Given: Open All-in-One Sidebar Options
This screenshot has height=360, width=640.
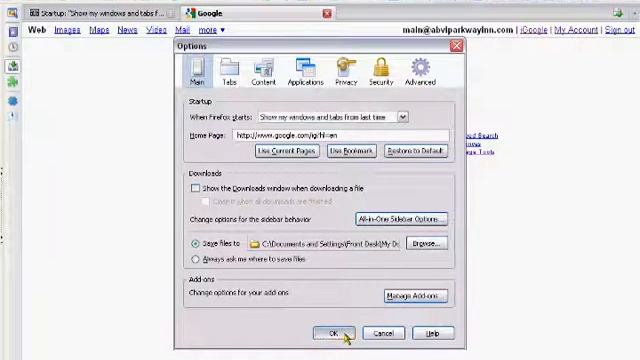Looking at the screenshot, I should [x=401, y=219].
